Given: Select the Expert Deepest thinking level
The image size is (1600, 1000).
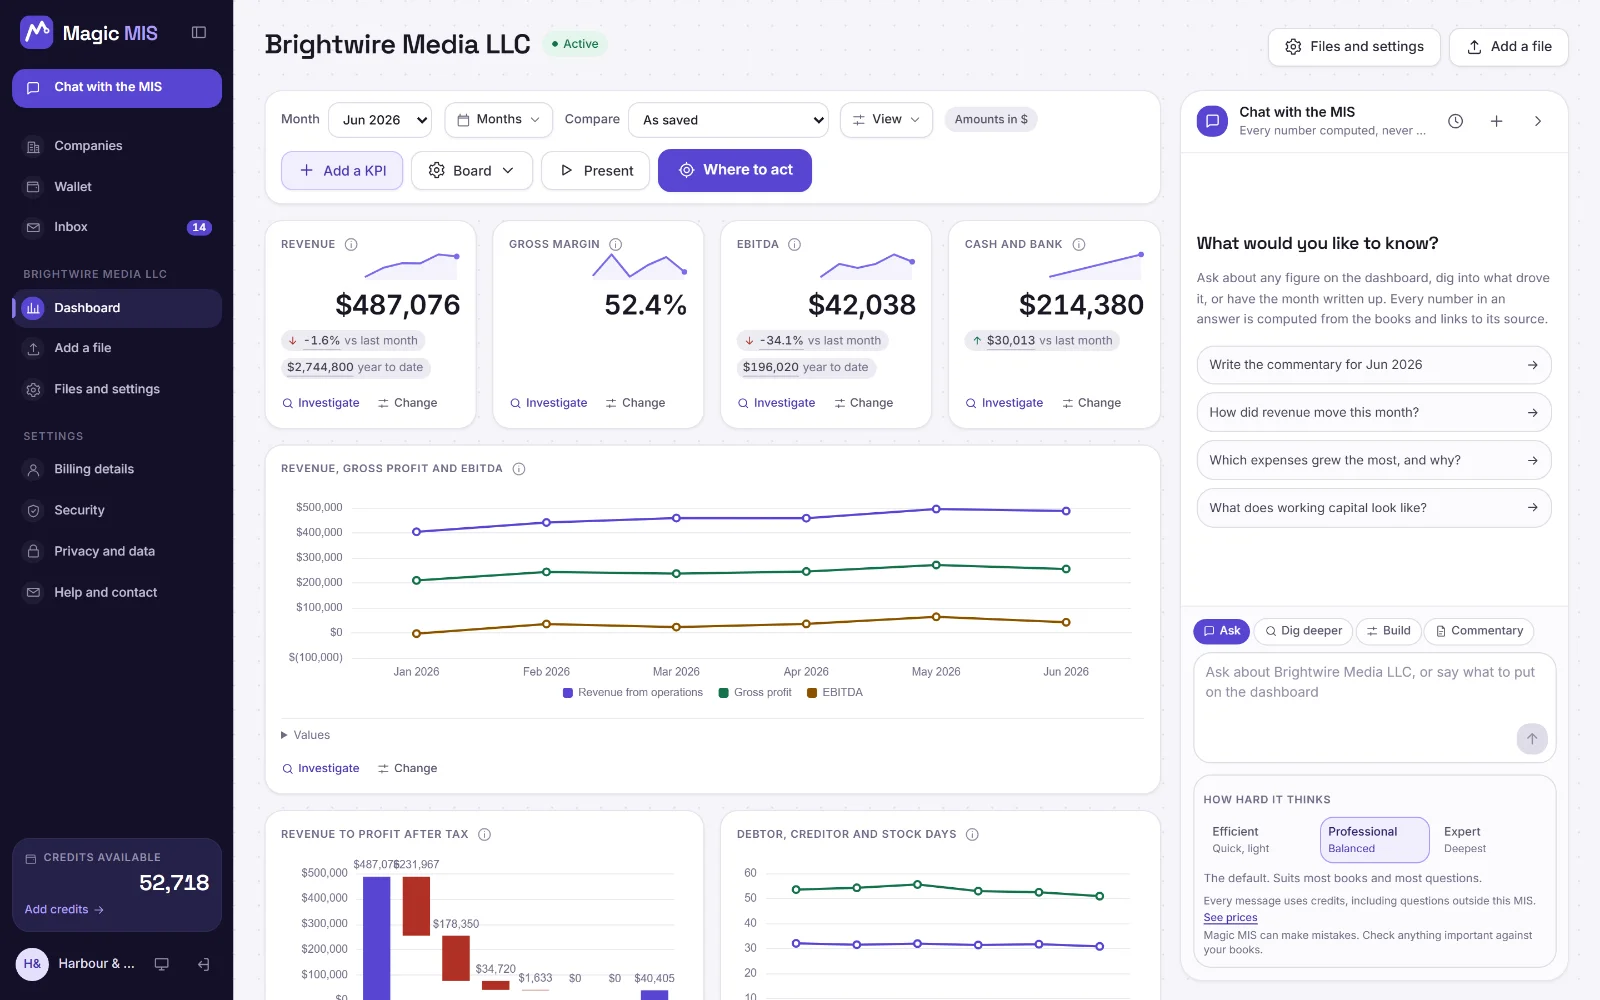Looking at the screenshot, I should [1491, 840].
